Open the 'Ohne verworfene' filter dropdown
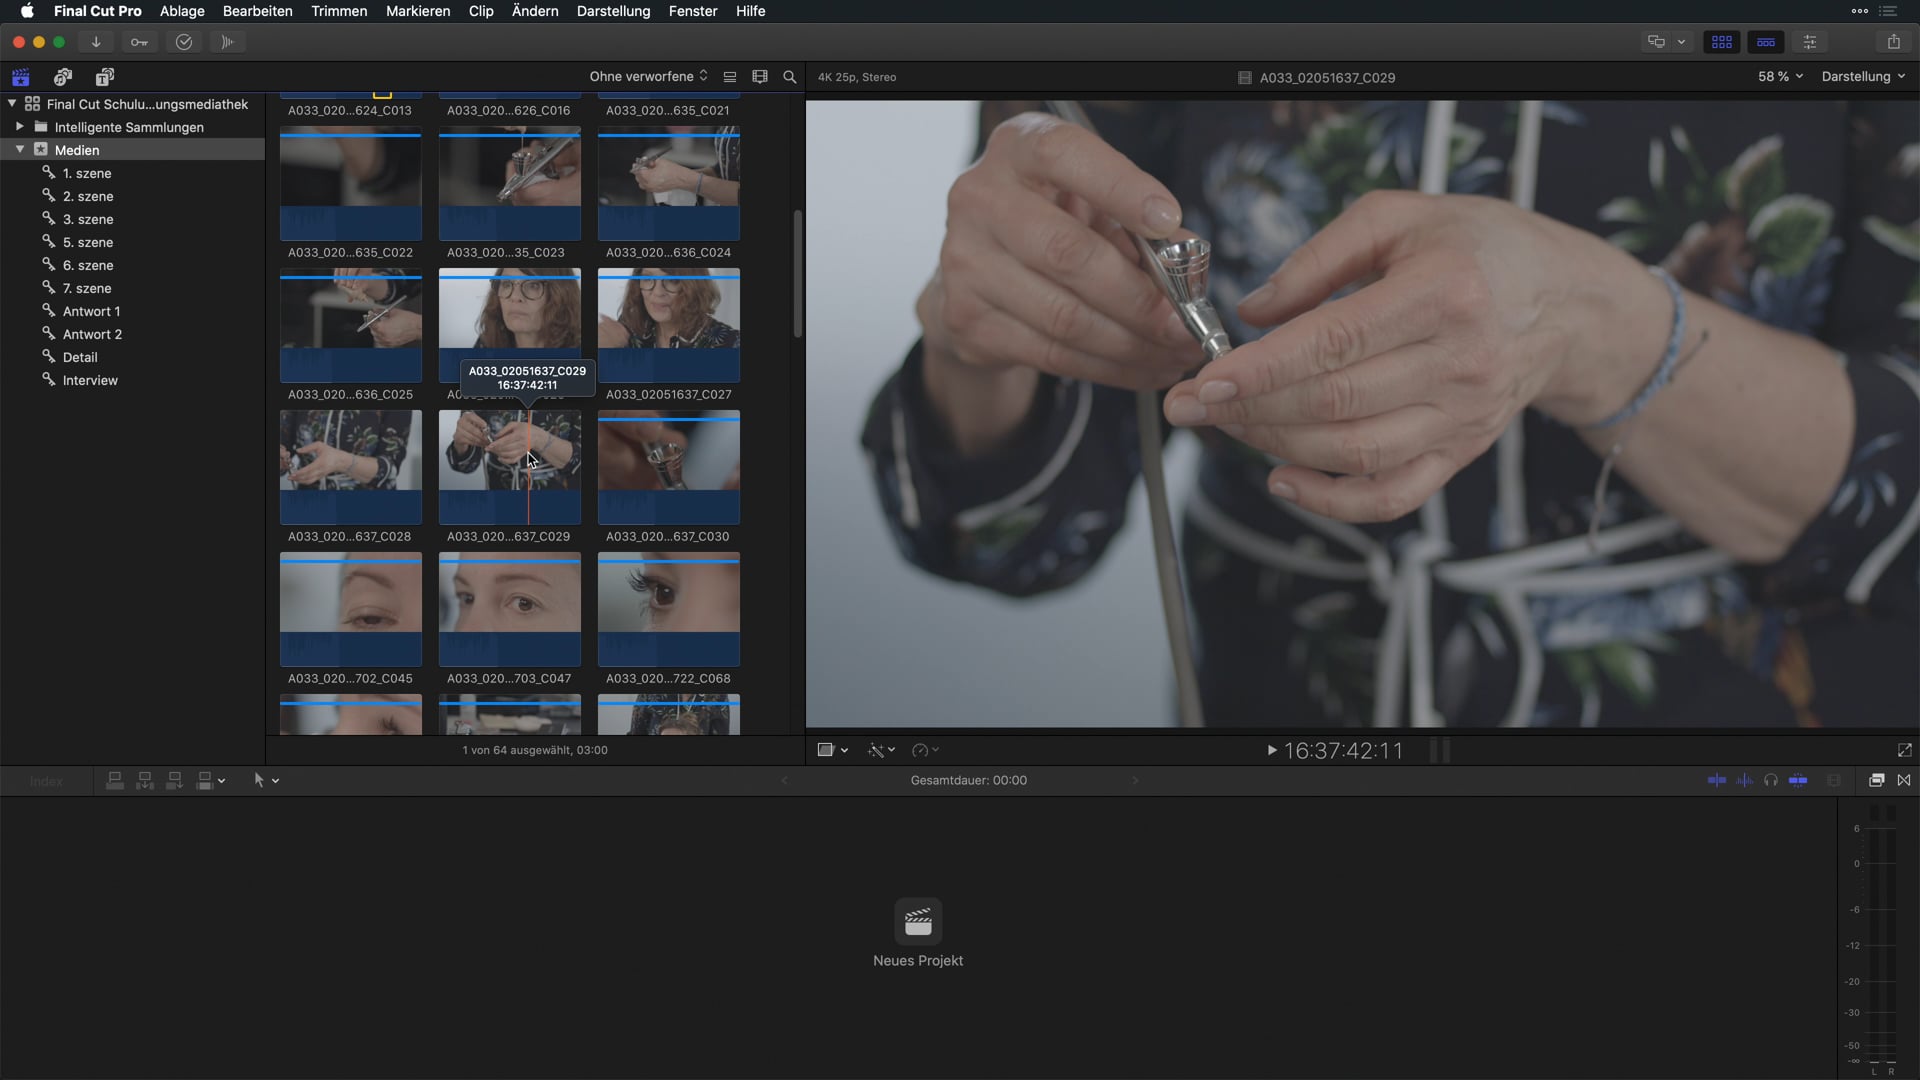Viewport: 1920px width, 1080px height. click(648, 77)
